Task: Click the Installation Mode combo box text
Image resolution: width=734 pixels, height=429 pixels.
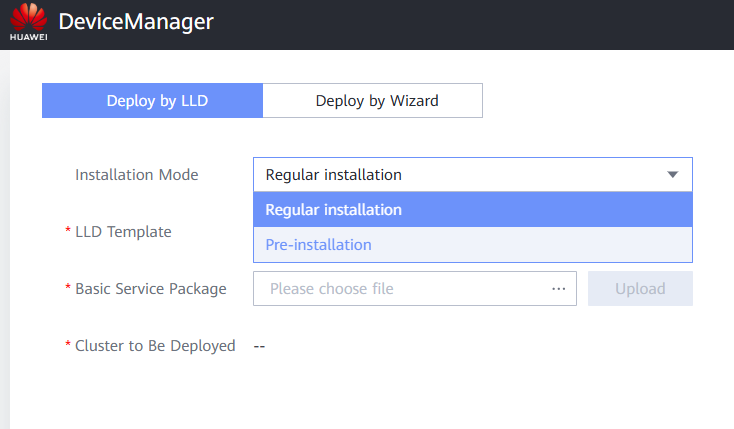Action: point(334,175)
